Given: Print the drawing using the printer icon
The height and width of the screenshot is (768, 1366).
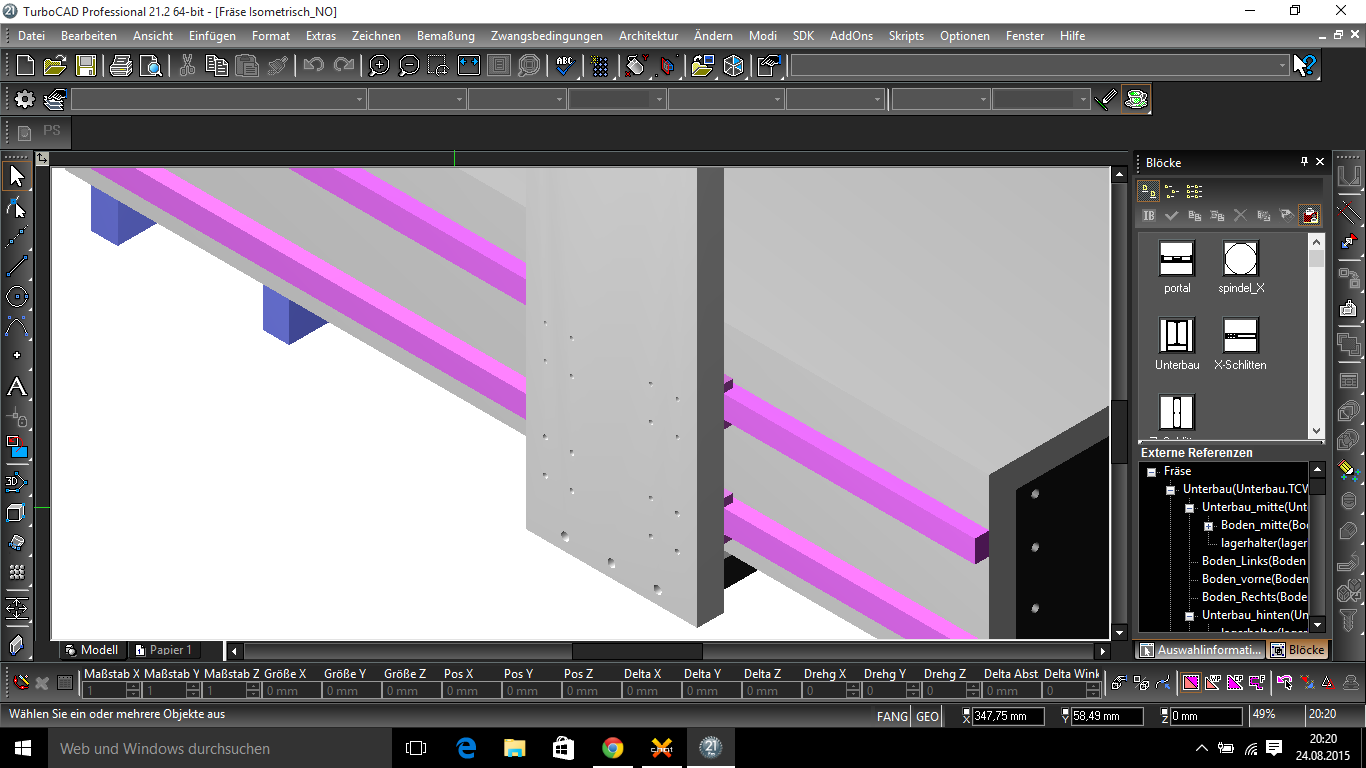Looking at the screenshot, I should (121, 66).
